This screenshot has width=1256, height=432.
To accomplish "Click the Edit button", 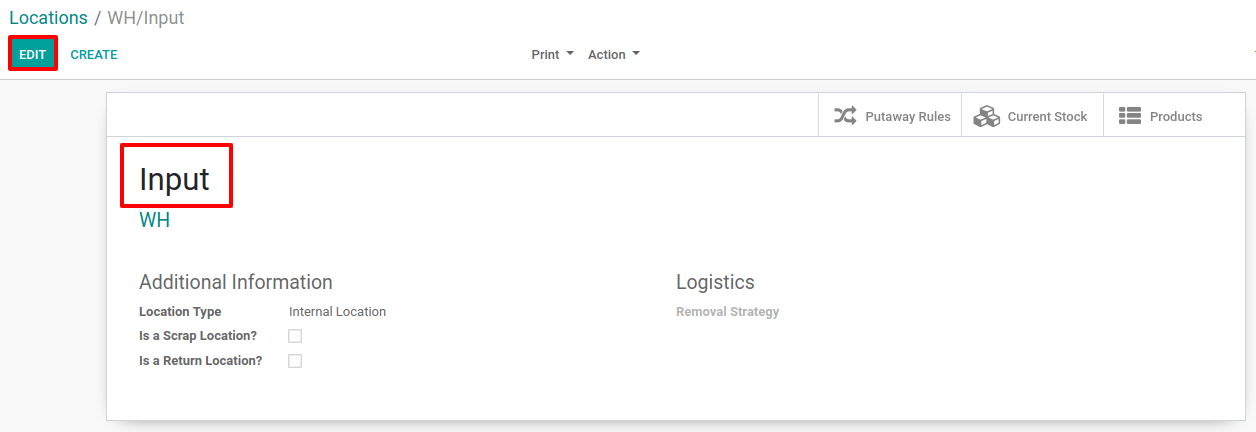I will pyautogui.click(x=33, y=54).
